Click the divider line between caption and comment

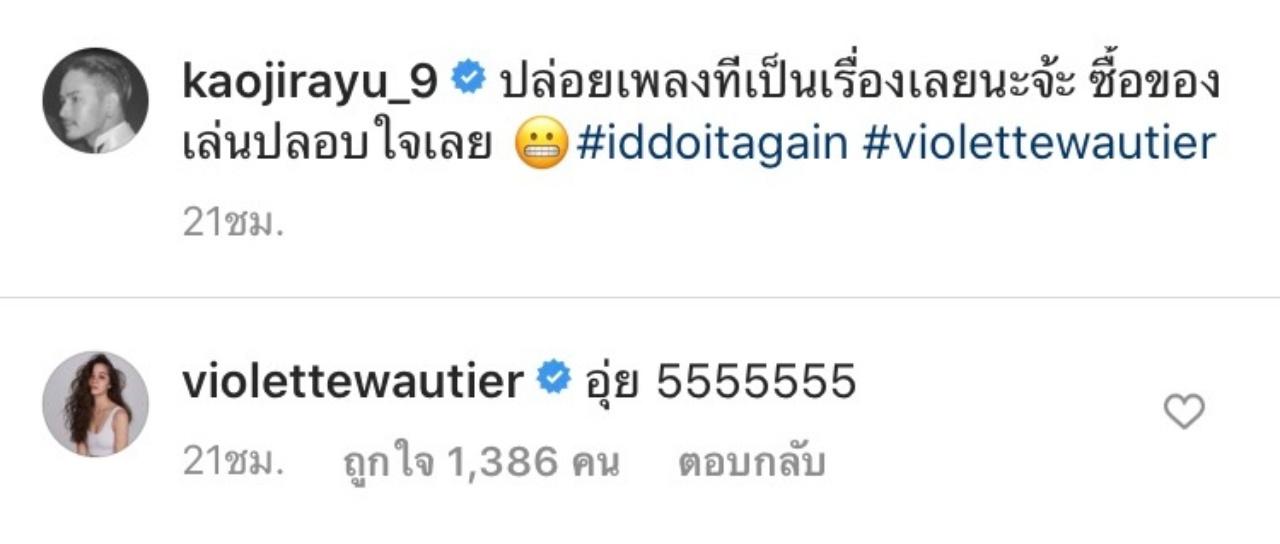tap(640, 298)
